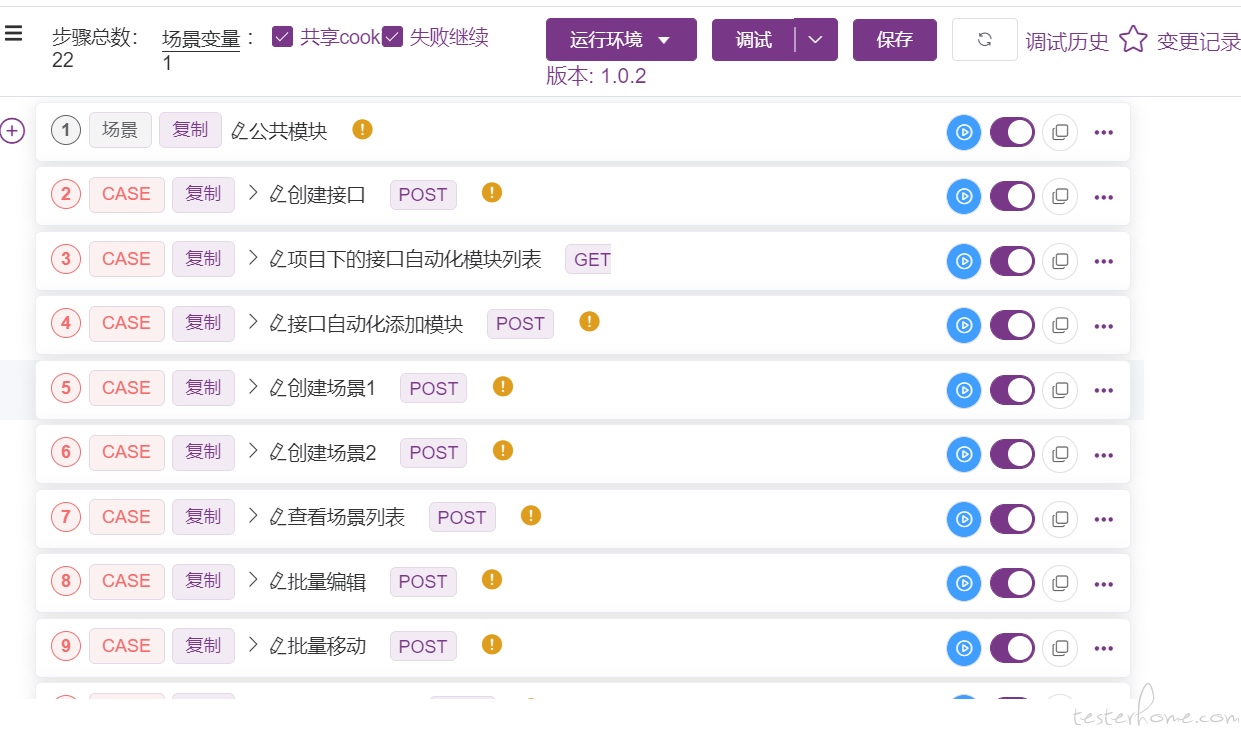Click 复制 tag on the 公共模块 row
Screen dimensions: 1241x742
click(190, 130)
